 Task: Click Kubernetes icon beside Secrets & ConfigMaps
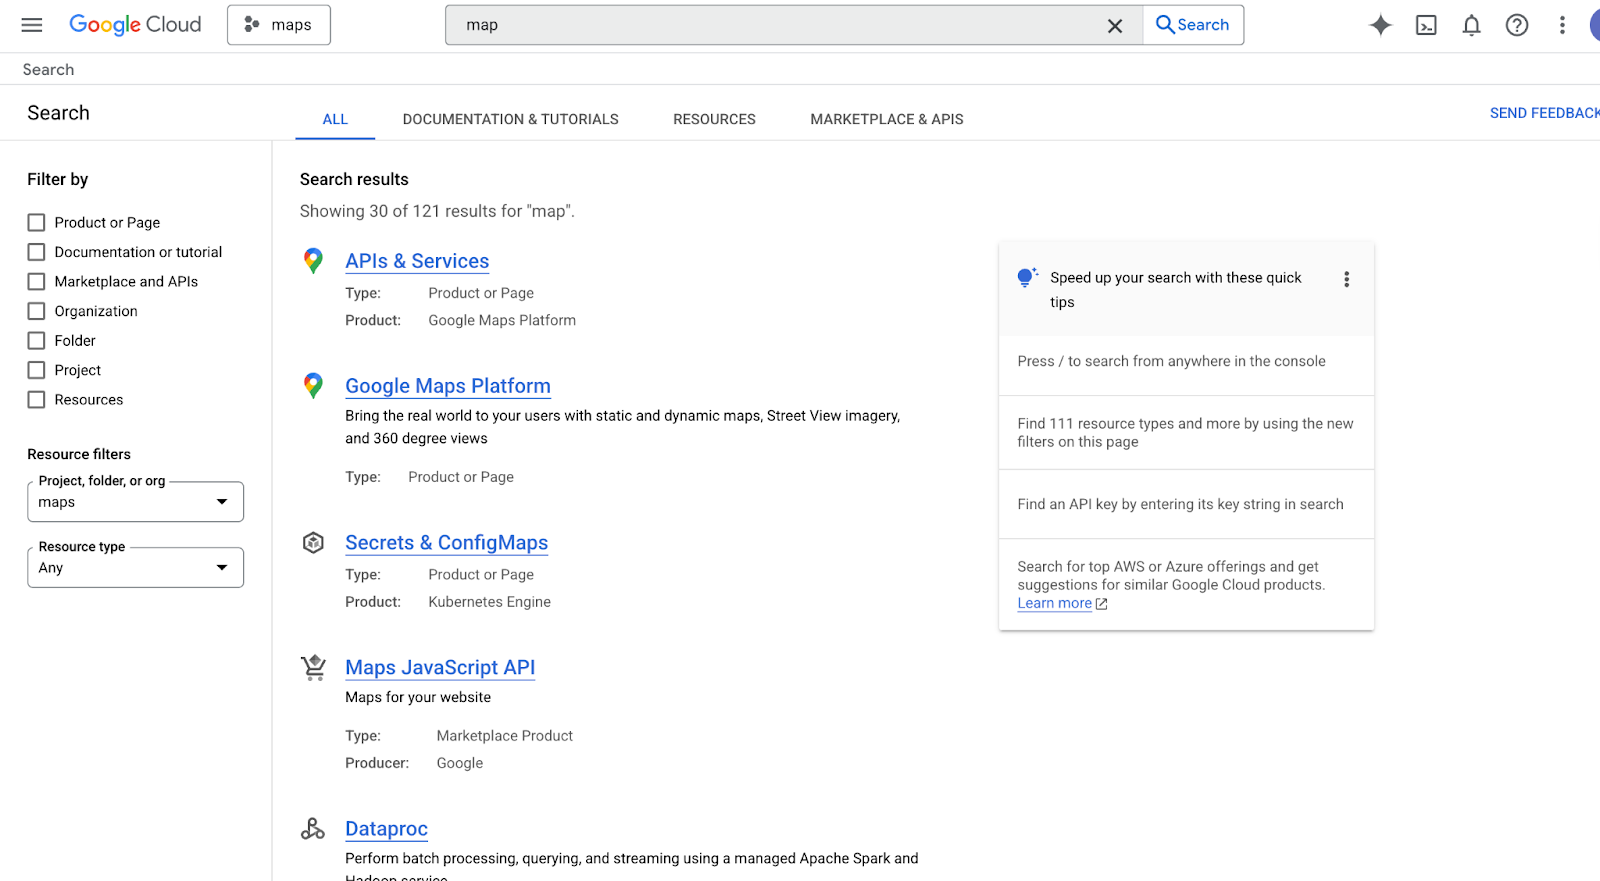(313, 542)
